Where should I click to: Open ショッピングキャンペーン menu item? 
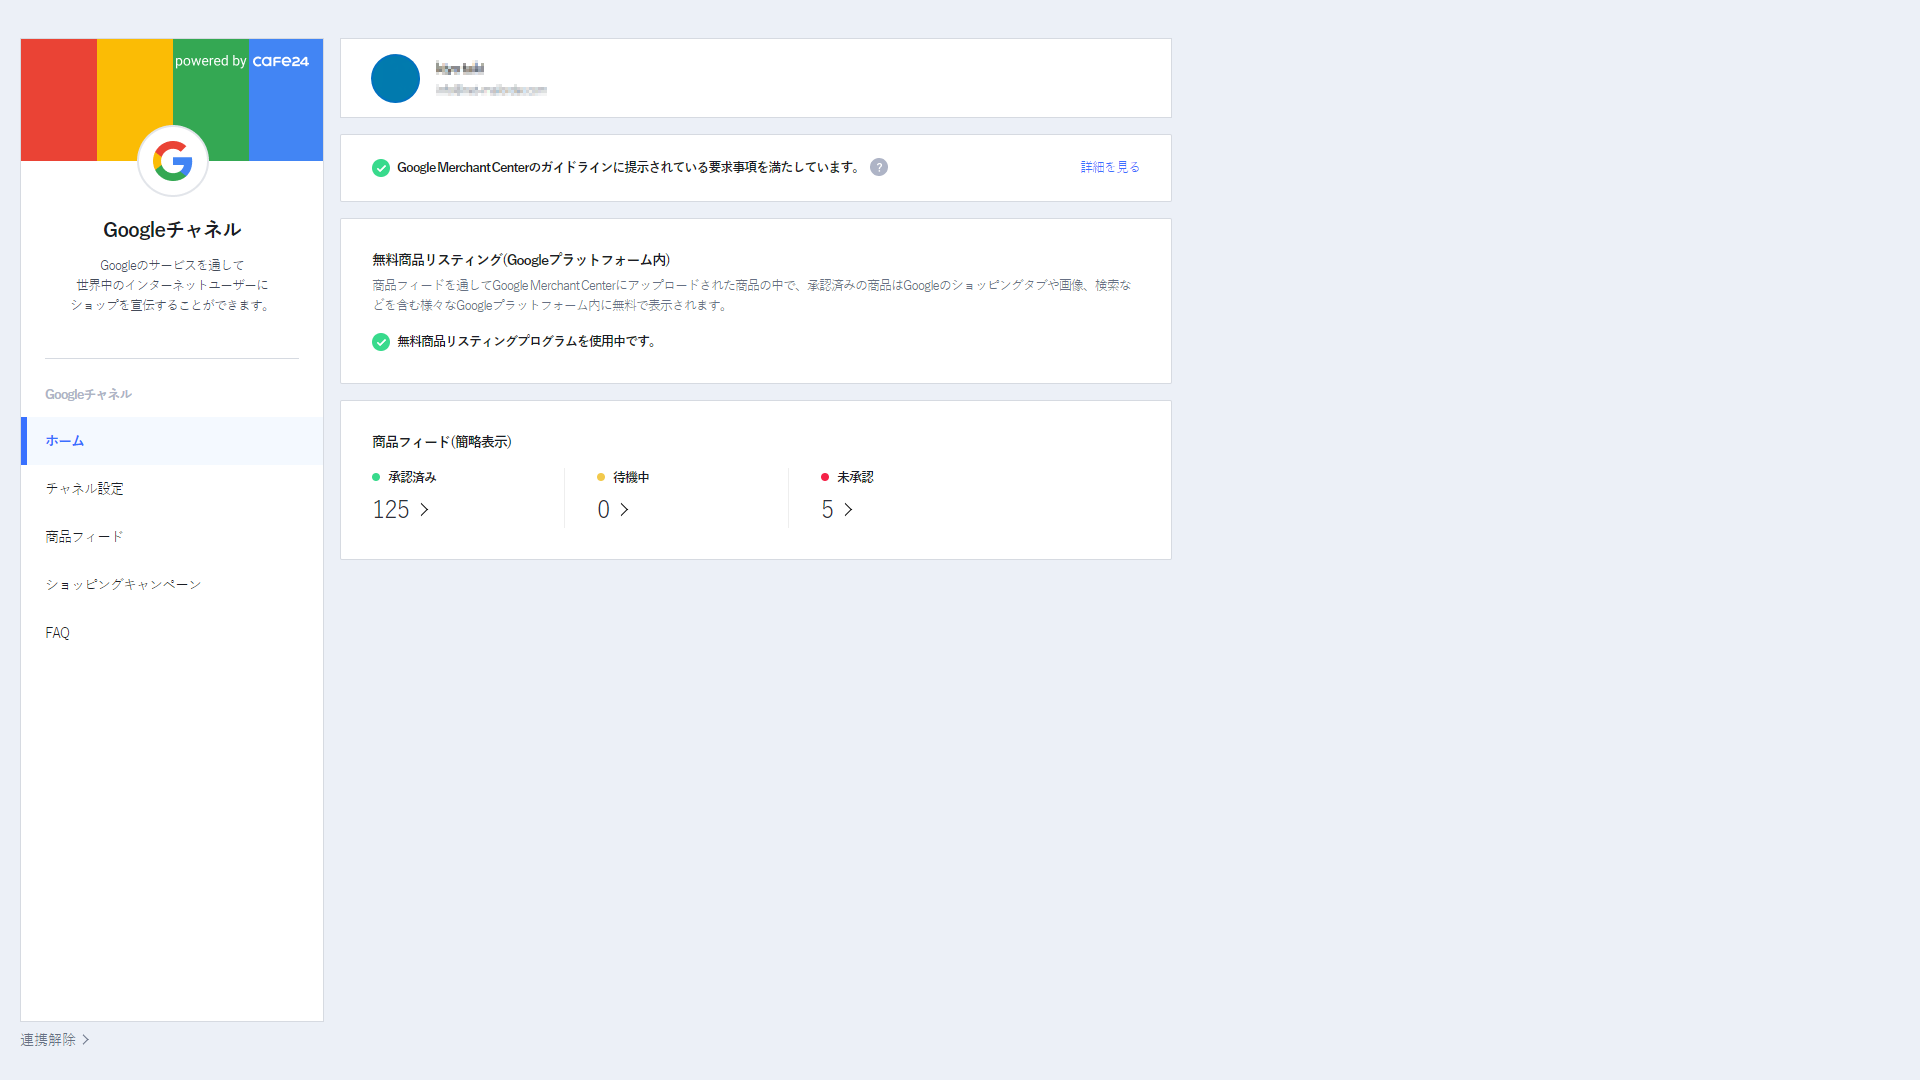click(172, 585)
